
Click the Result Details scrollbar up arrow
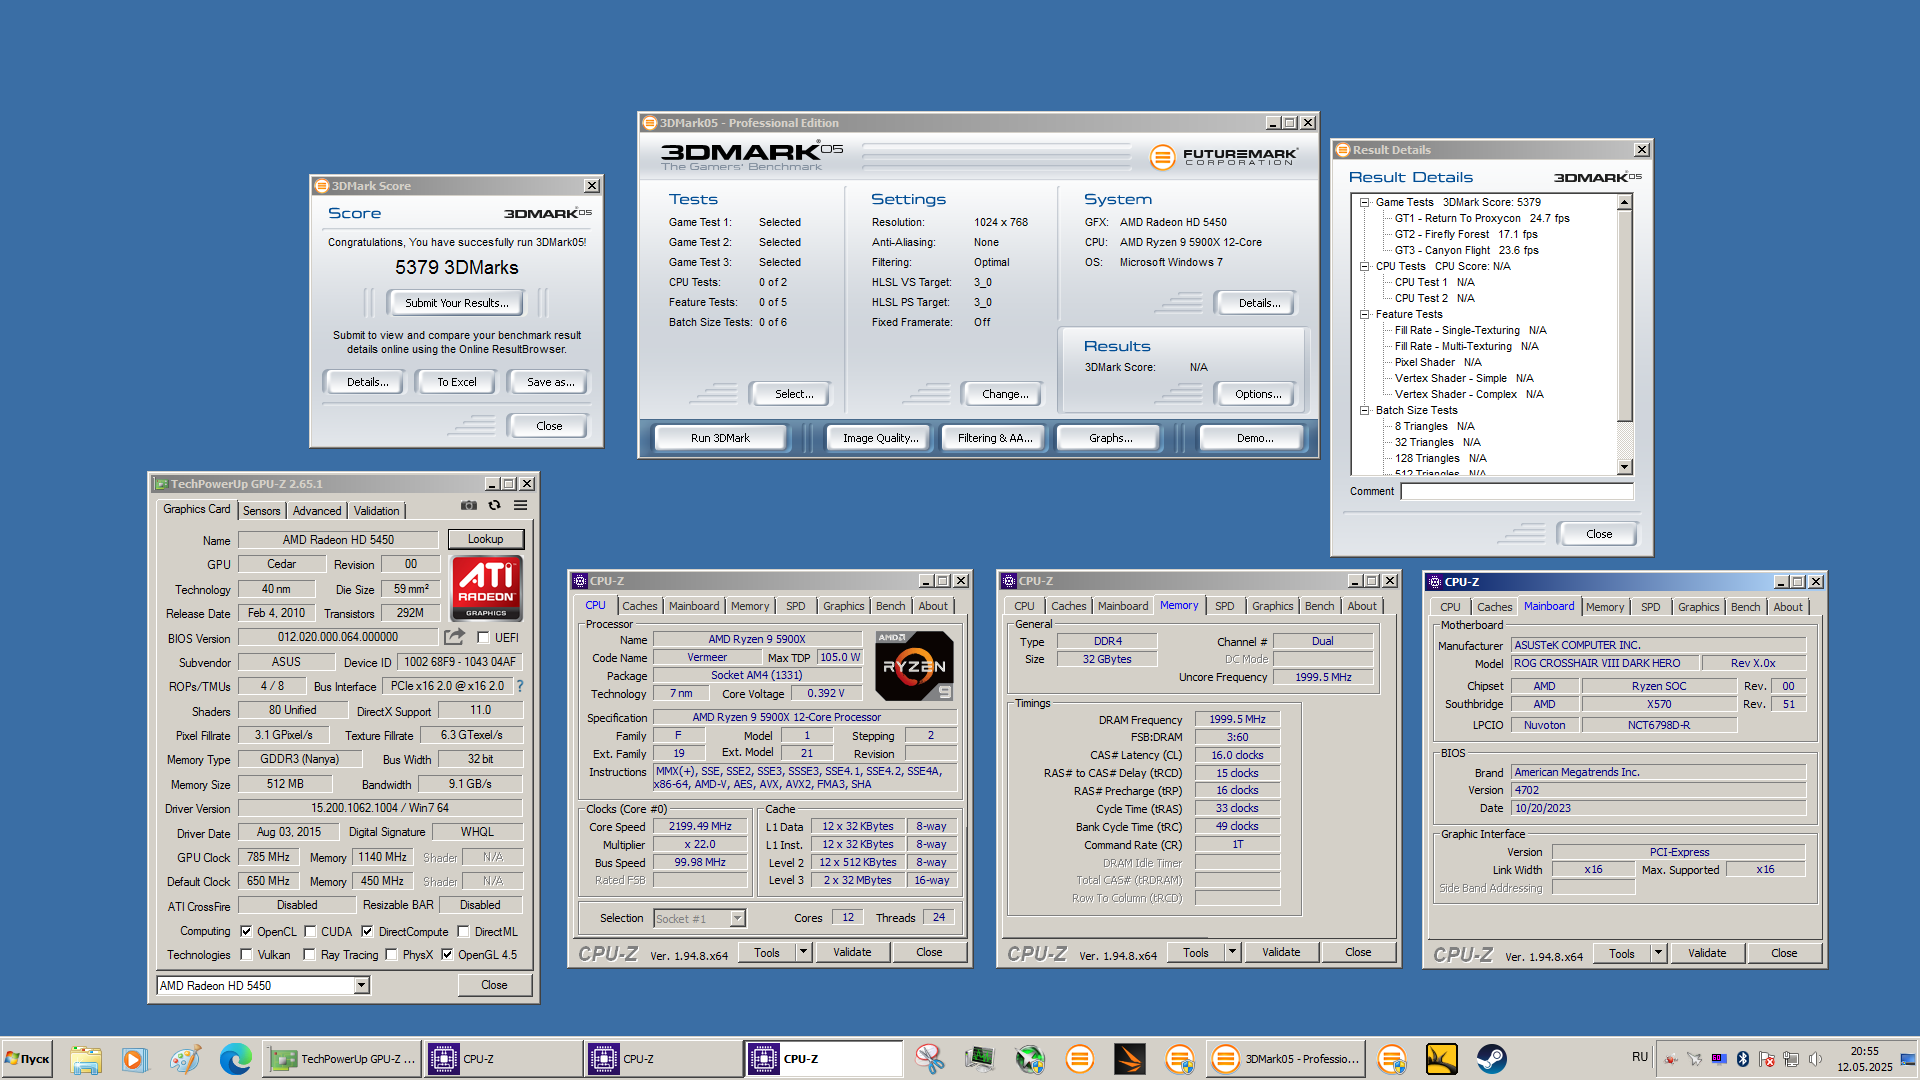click(1625, 203)
